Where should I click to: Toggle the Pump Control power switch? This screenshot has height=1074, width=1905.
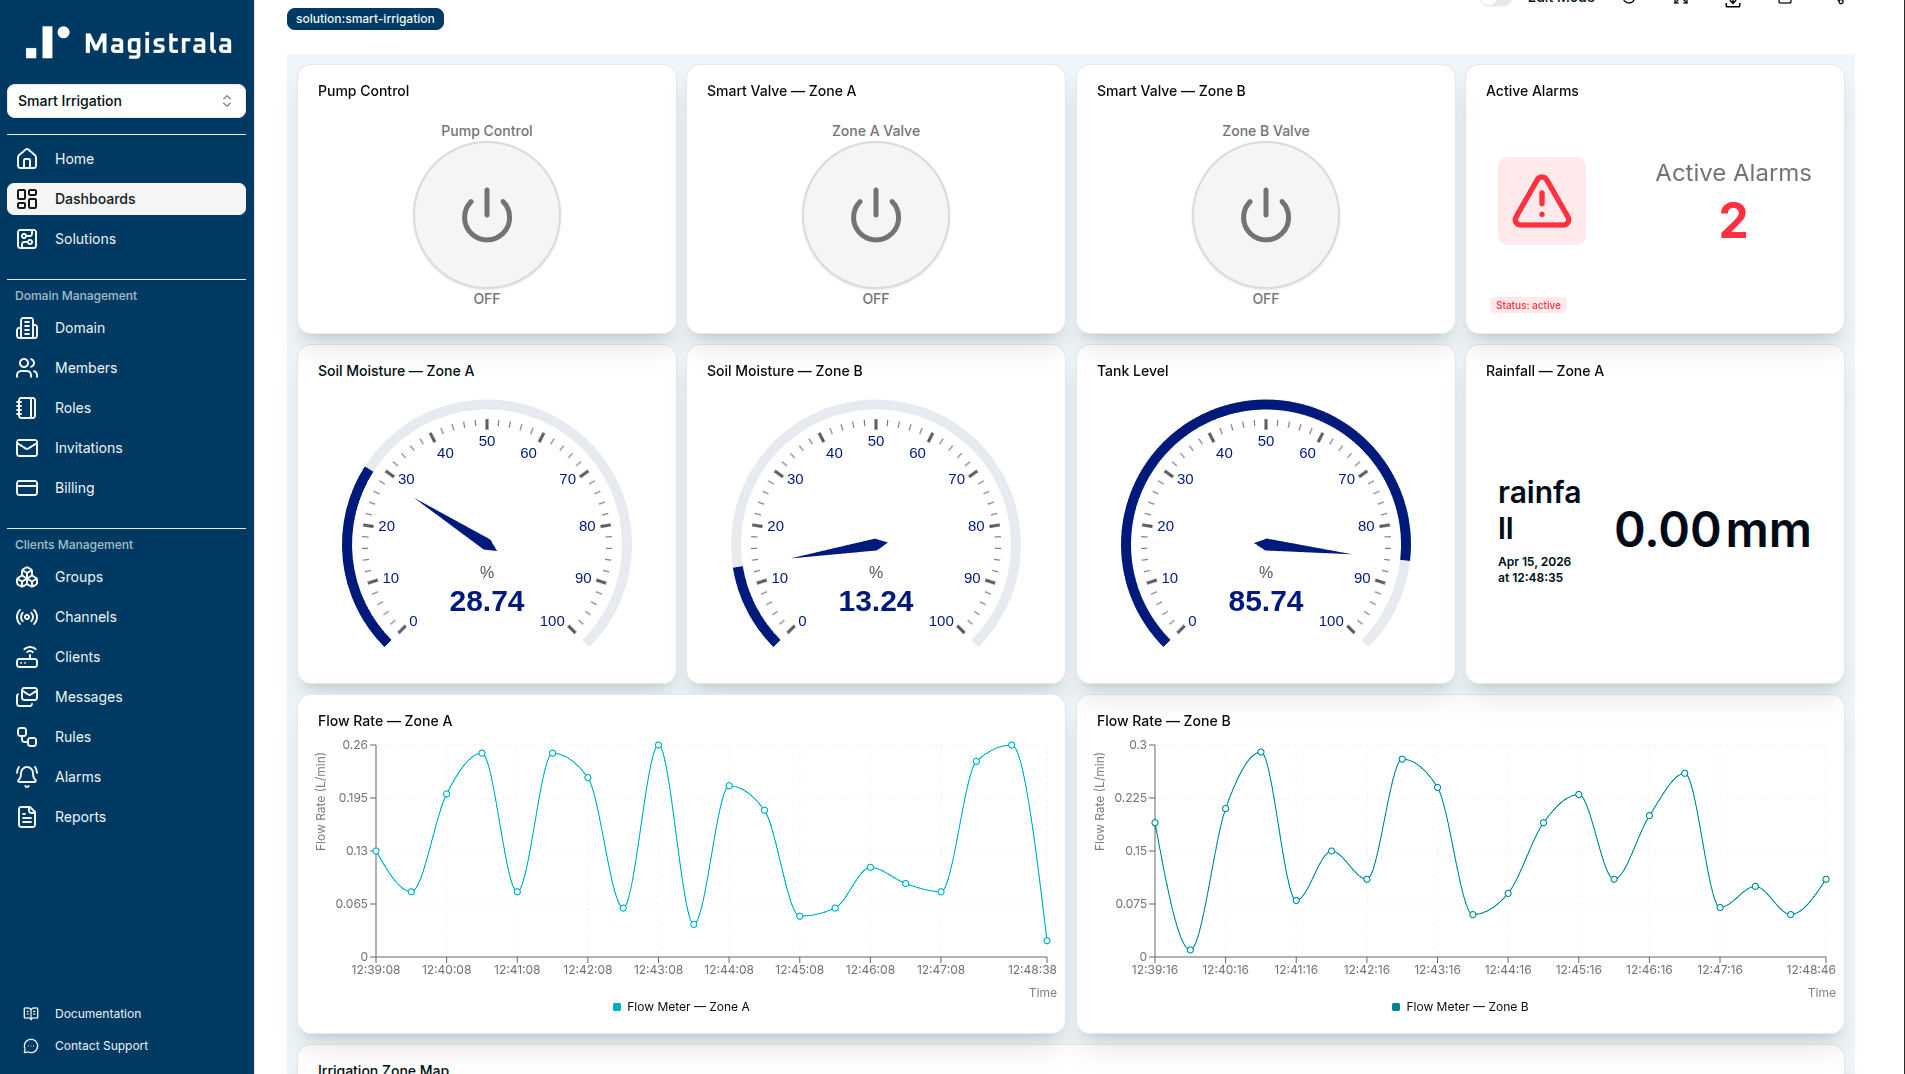(487, 215)
